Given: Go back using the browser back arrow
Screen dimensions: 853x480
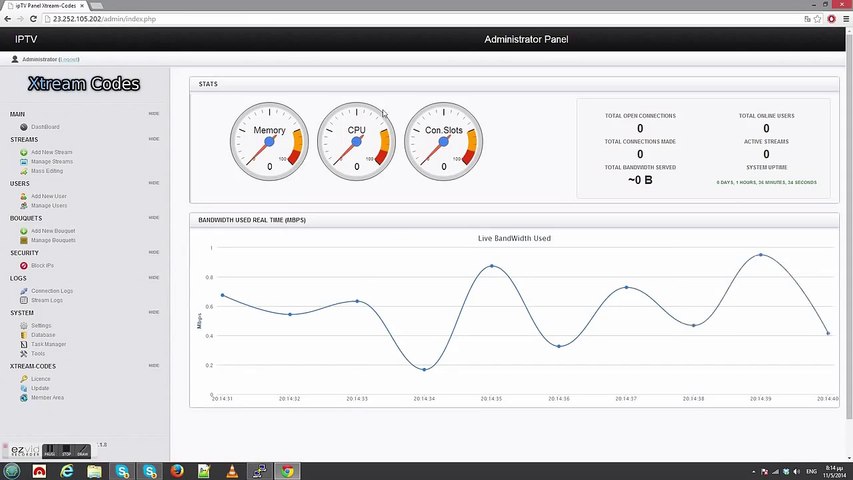Looking at the screenshot, I should click(x=8, y=19).
